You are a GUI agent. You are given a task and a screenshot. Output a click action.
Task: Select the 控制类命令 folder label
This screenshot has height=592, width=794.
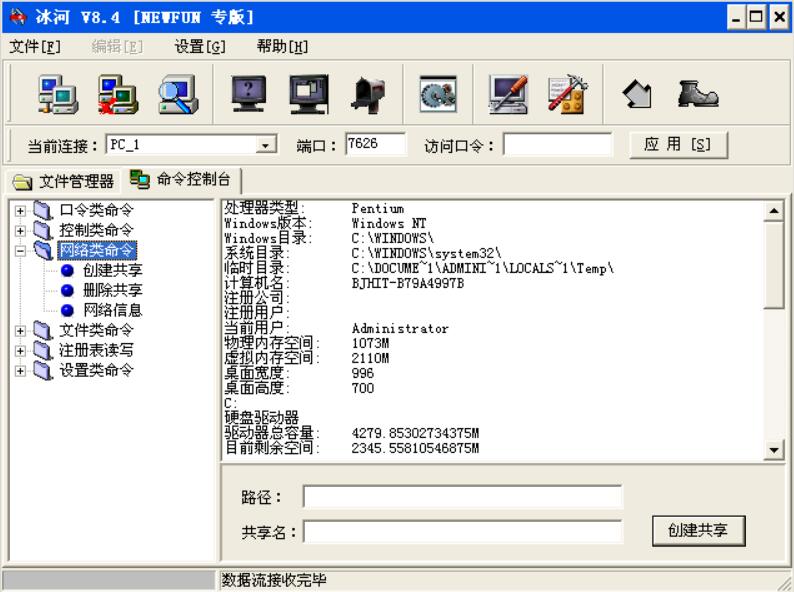(96, 230)
